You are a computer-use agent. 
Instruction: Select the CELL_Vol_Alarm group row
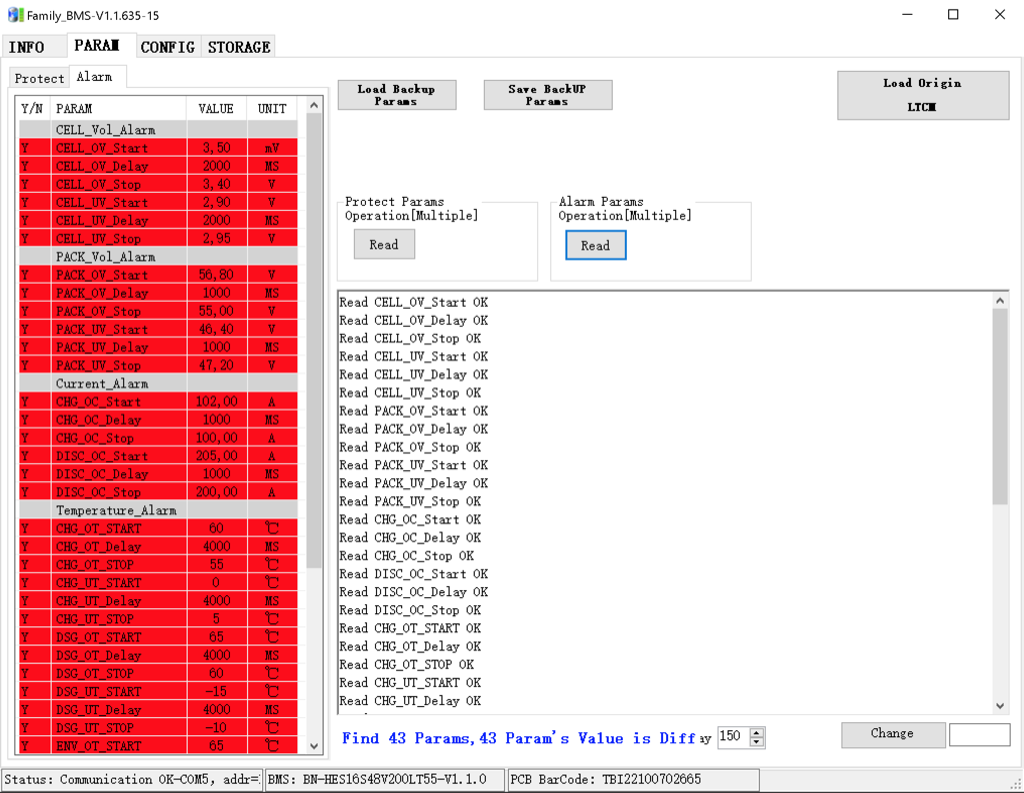(158, 129)
